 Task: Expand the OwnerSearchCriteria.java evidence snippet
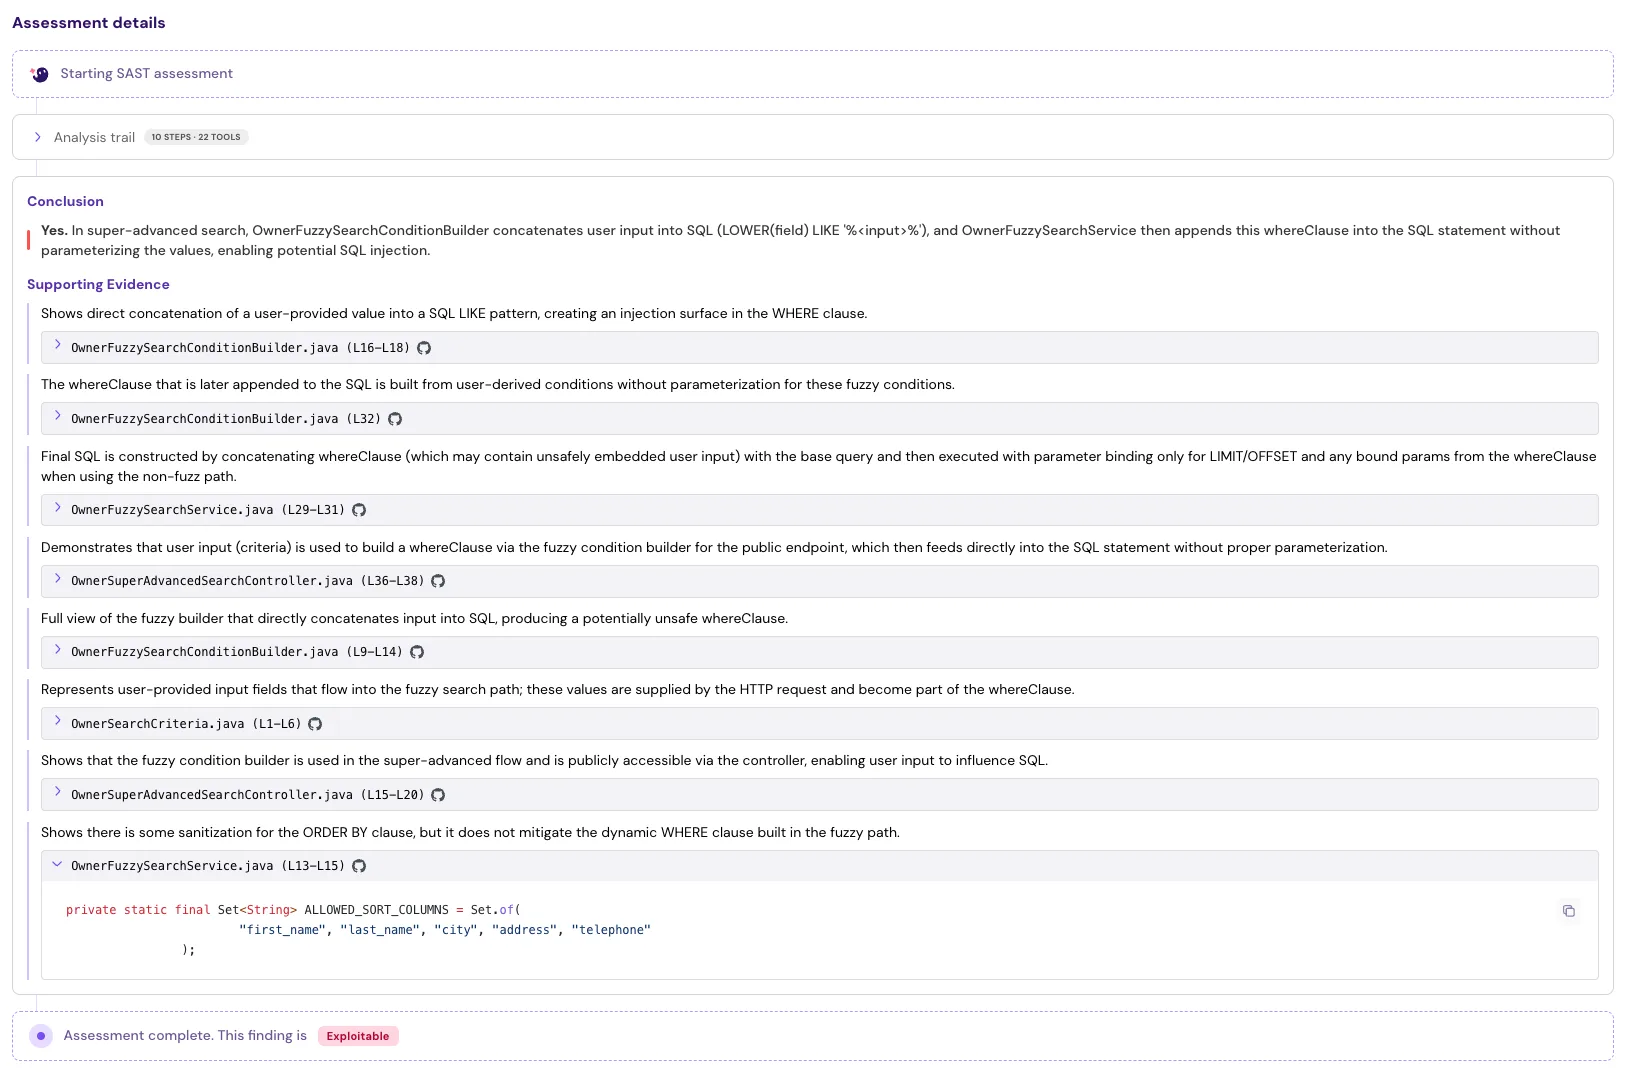click(57, 722)
